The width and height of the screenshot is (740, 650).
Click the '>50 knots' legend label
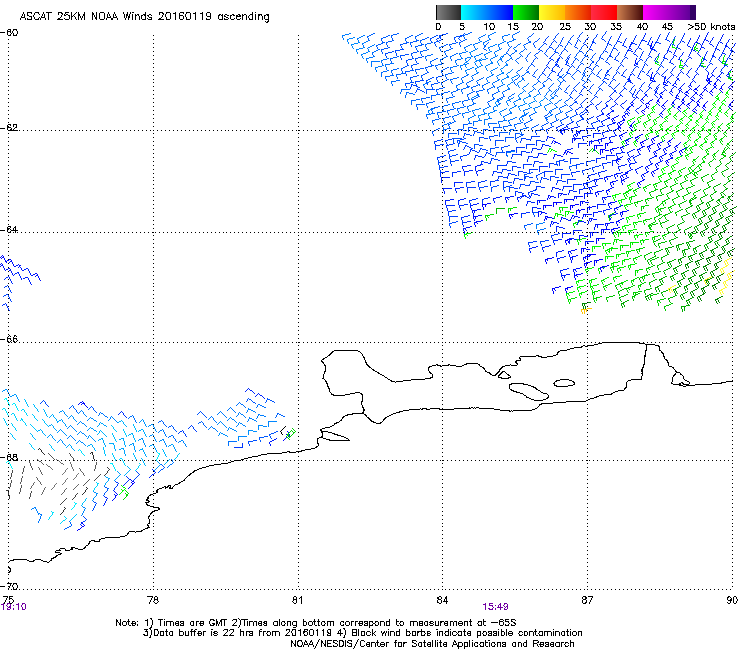[x=711, y=27]
